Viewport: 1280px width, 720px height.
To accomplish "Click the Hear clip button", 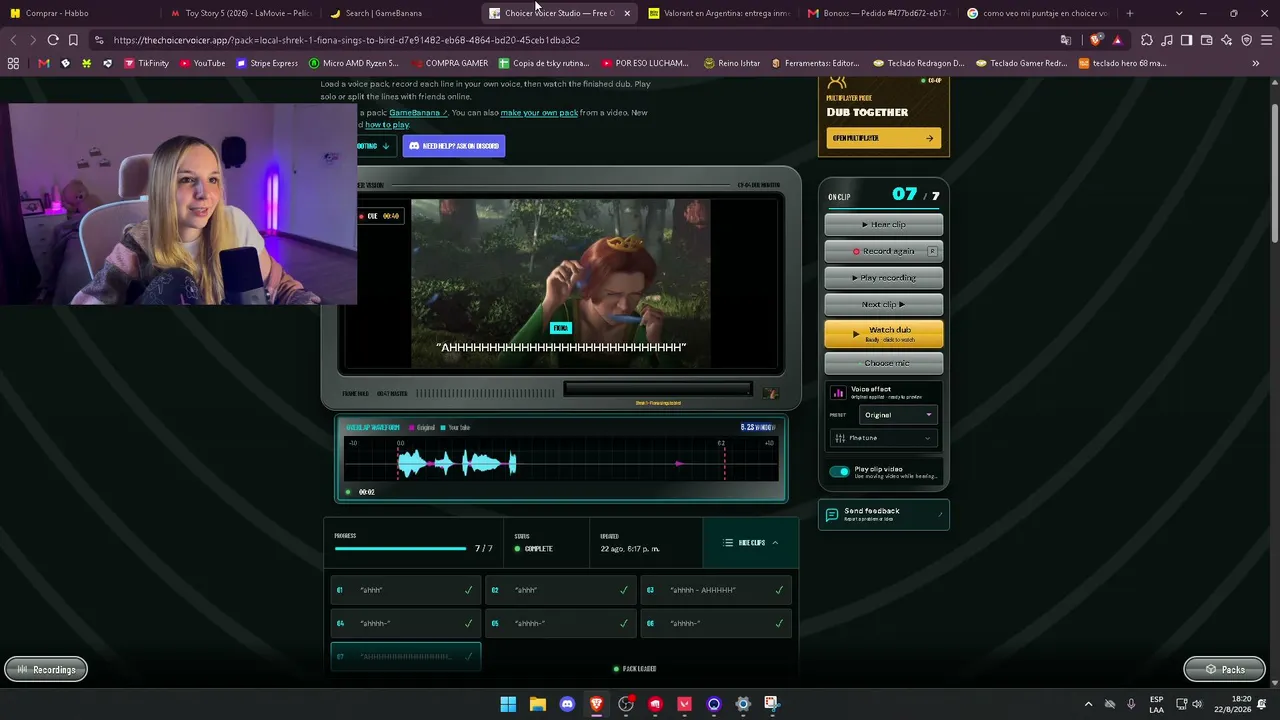I will tap(884, 224).
